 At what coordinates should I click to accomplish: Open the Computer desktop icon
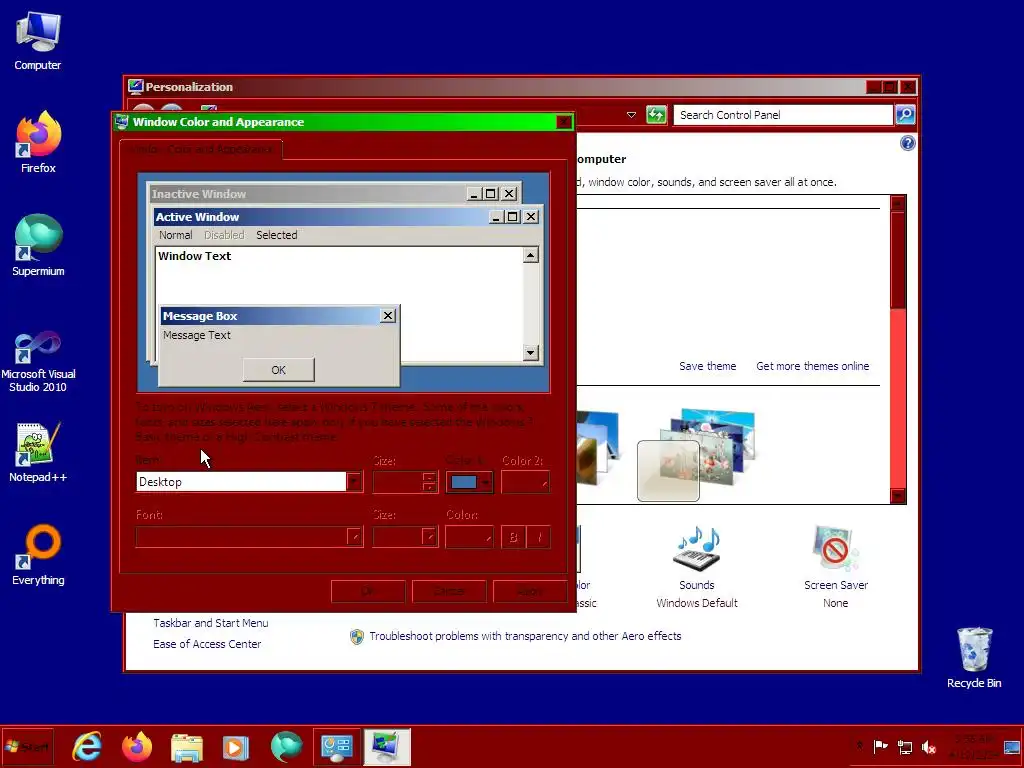(38, 40)
